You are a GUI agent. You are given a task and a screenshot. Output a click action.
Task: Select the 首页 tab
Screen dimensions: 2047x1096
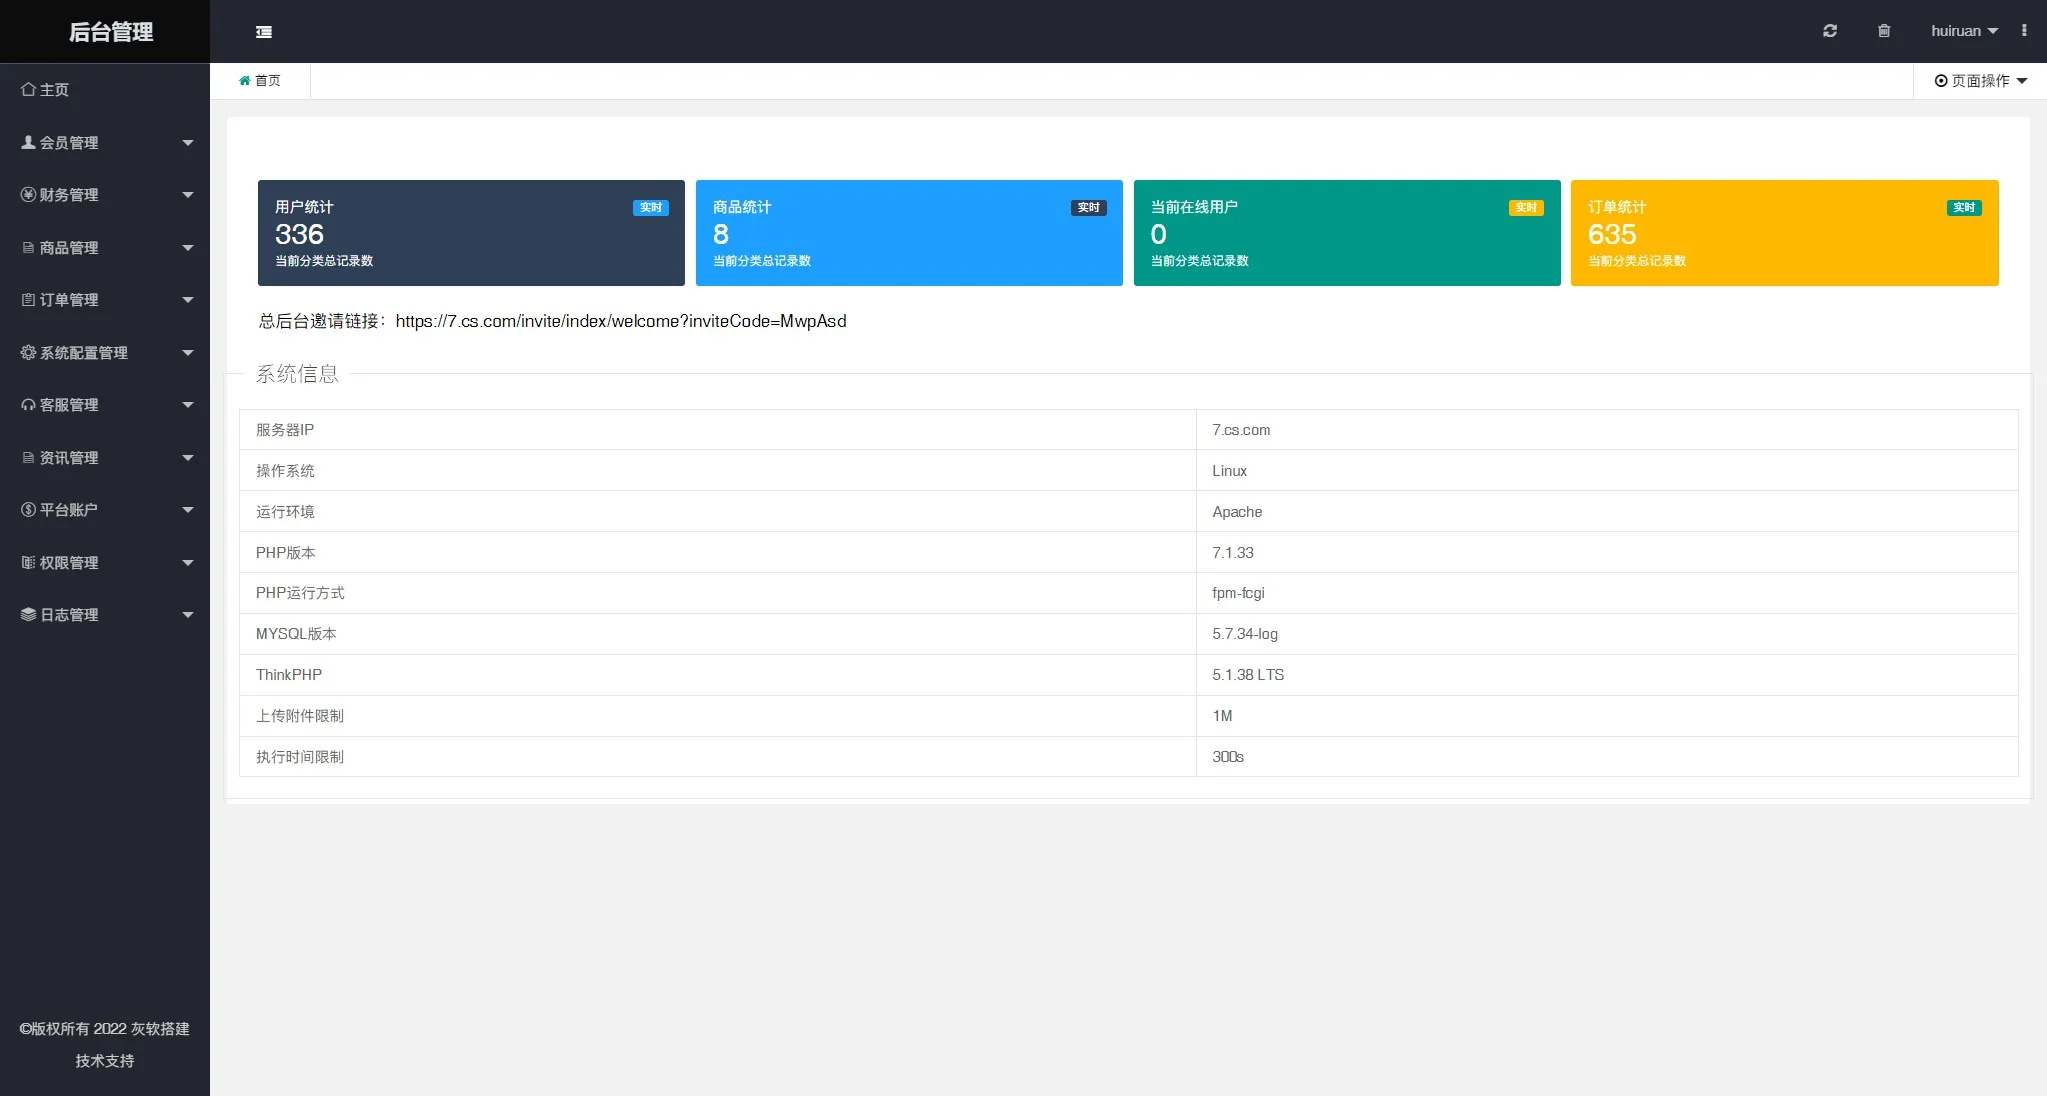click(260, 81)
